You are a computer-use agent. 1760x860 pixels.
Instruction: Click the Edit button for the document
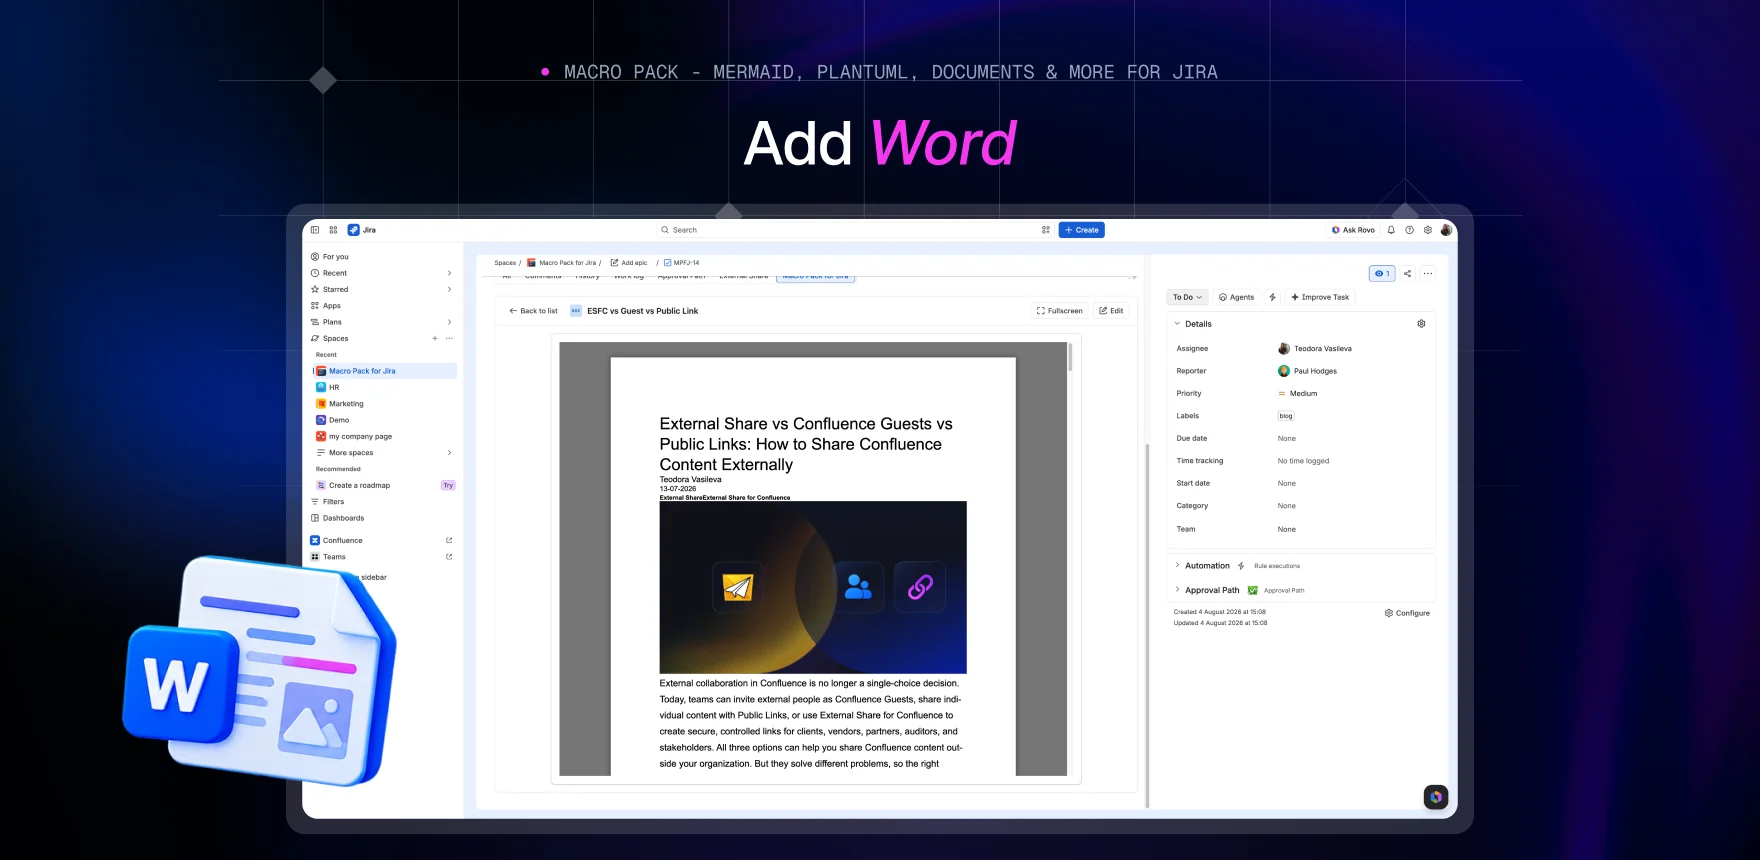(1111, 311)
